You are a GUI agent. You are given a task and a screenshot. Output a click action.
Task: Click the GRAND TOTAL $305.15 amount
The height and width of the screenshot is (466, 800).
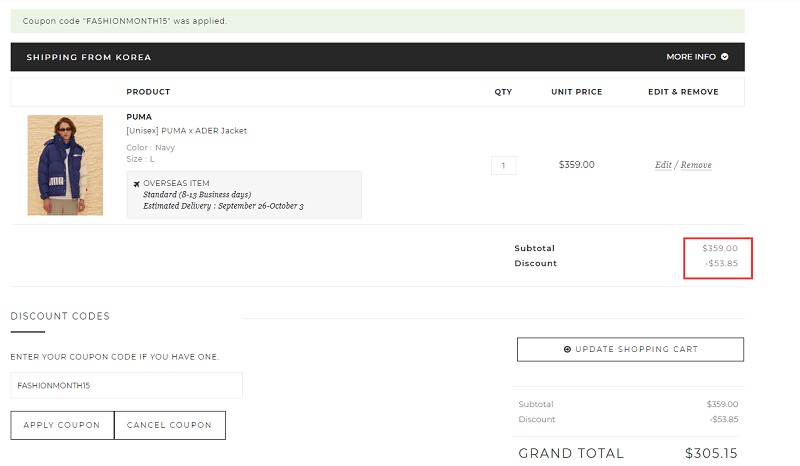click(x=711, y=453)
